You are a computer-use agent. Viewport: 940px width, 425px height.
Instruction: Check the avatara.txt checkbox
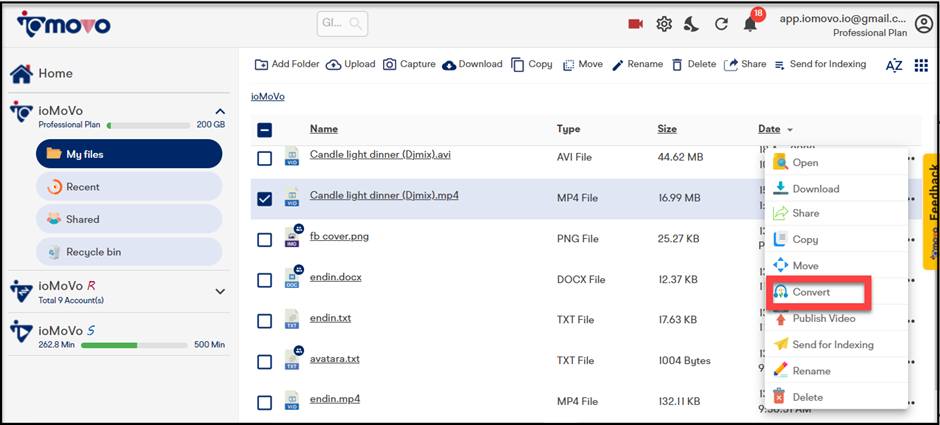click(264, 361)
